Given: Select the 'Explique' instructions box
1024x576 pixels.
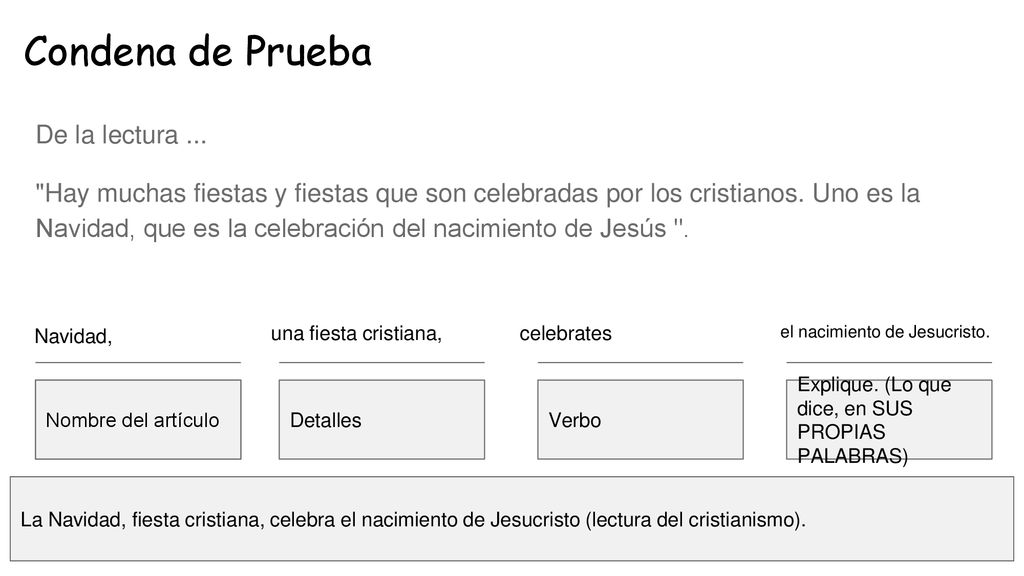Looking at the screenshot, I should click(x=889, y=419).
